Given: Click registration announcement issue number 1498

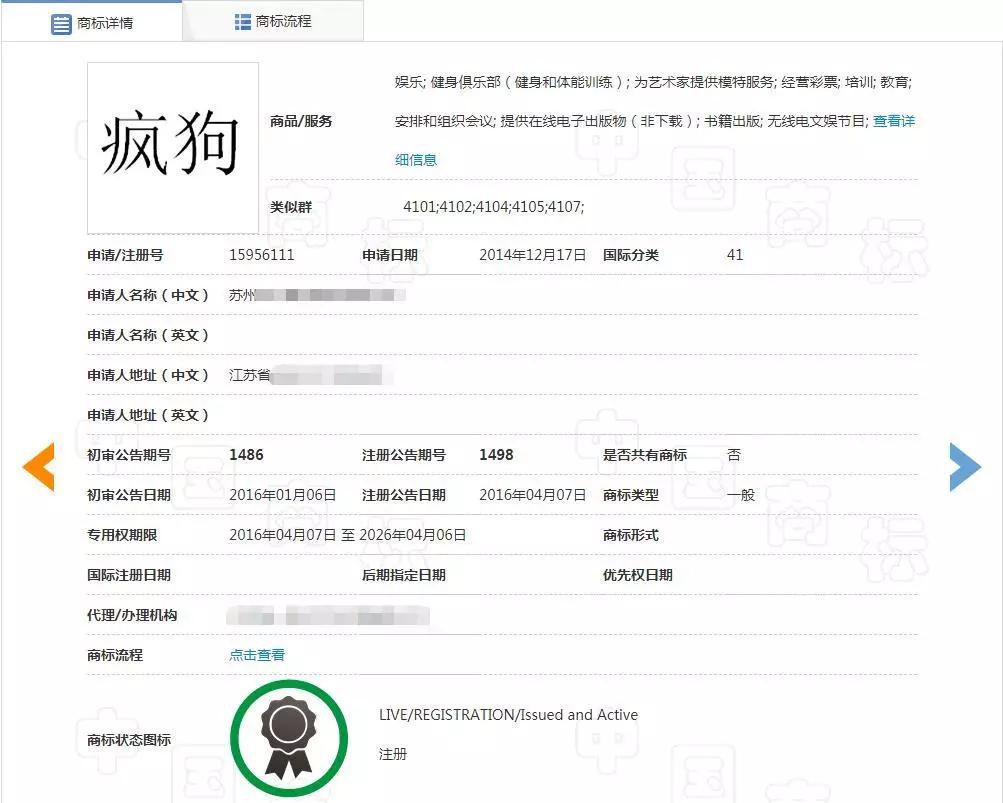Looking at the screenshot, I should pyautogui.click(x=496, y=455).
